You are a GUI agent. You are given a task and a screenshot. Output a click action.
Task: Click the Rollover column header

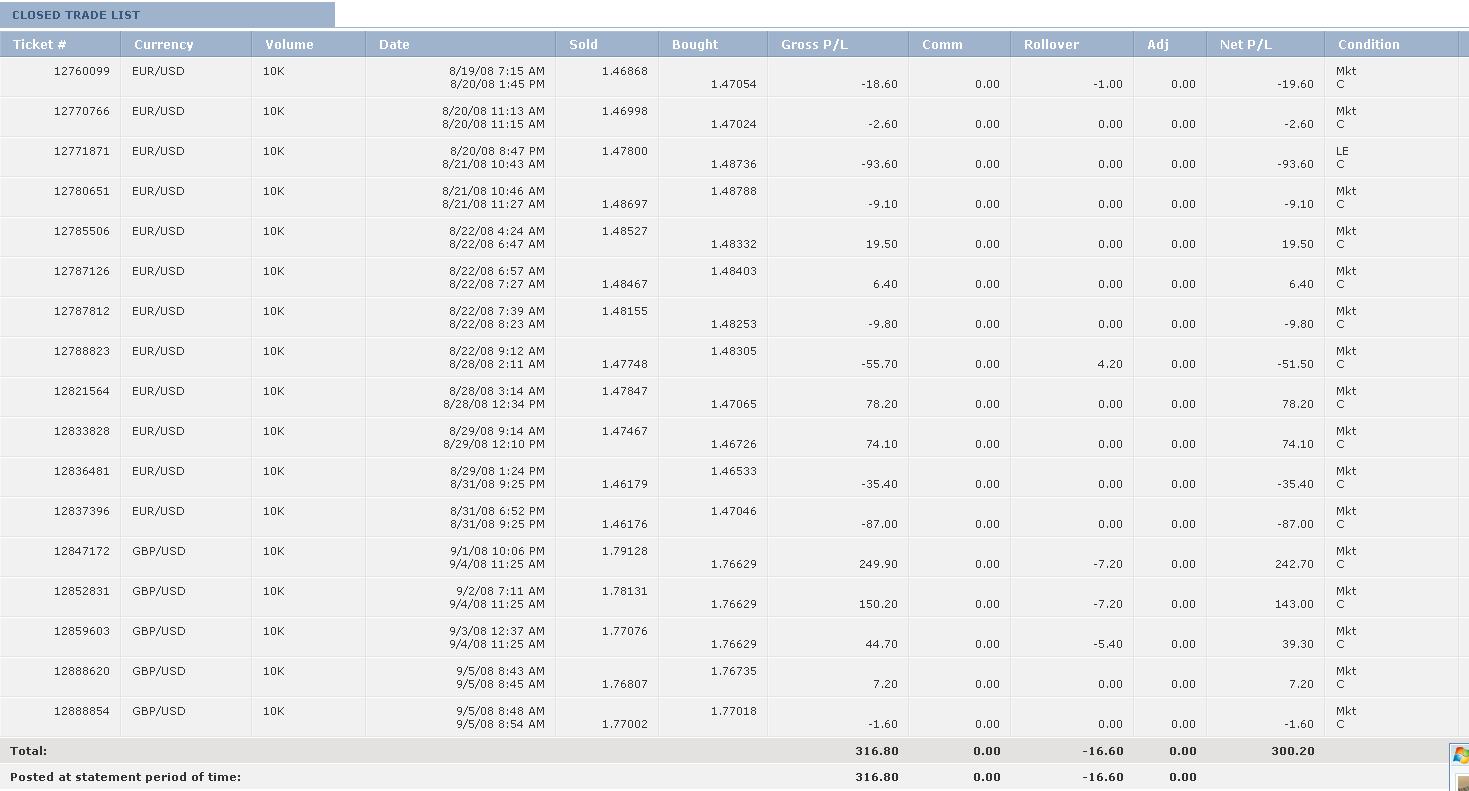point(1072,44)
